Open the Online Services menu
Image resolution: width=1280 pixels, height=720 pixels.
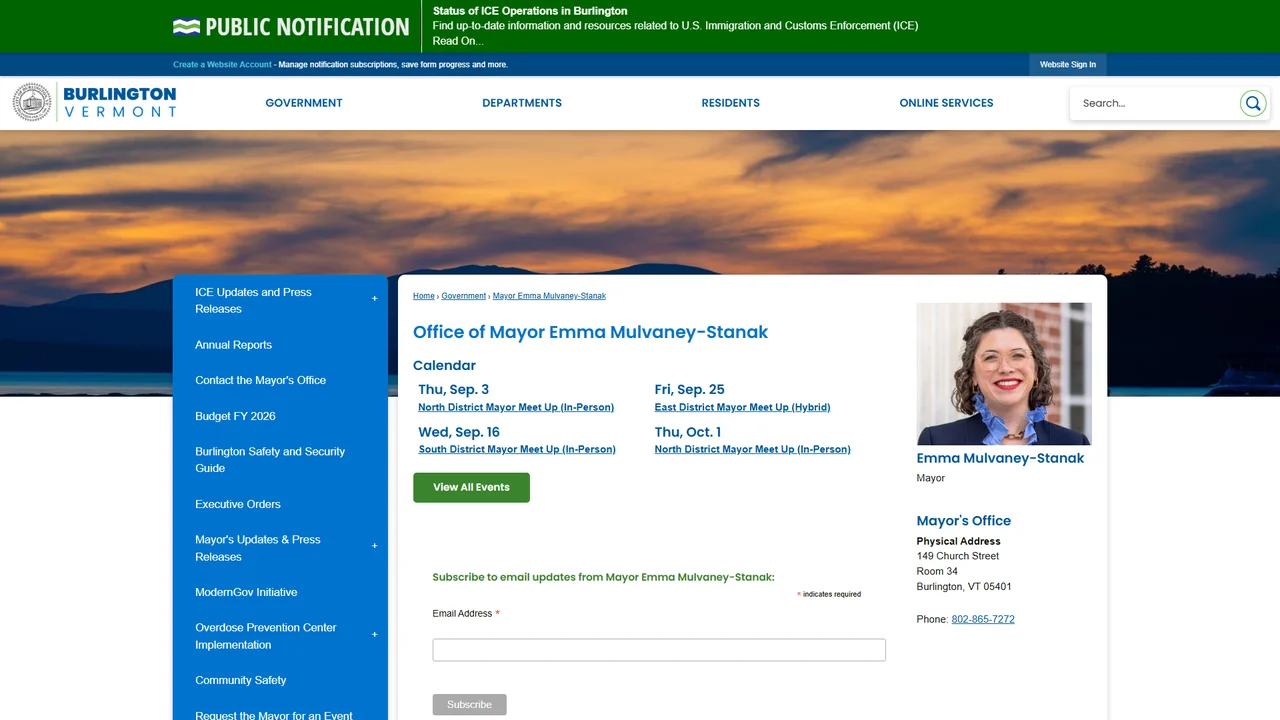click(x=946, y=103)
